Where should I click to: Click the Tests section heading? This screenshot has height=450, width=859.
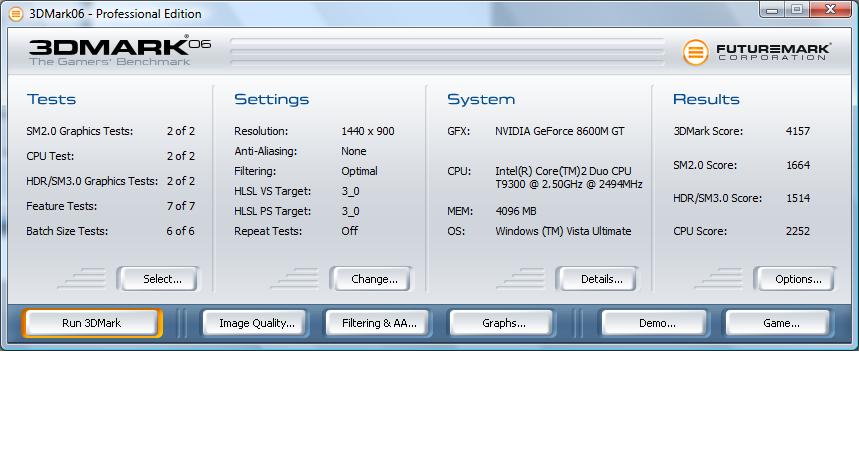click(x=51, y=99)
